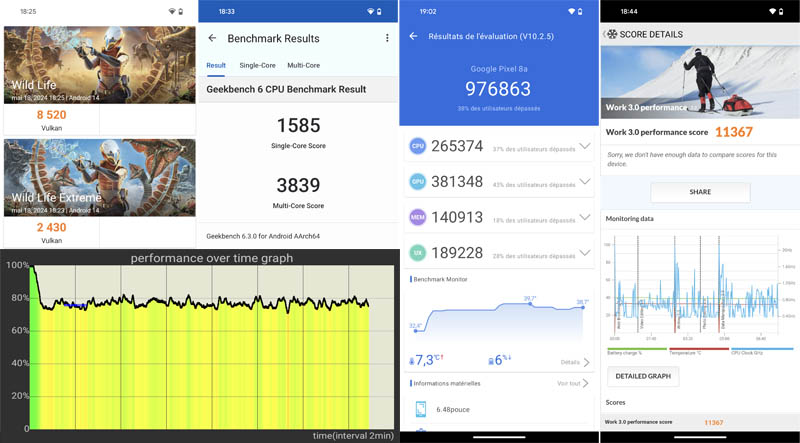Tap the MEM badge icon

tap(418, 217)
